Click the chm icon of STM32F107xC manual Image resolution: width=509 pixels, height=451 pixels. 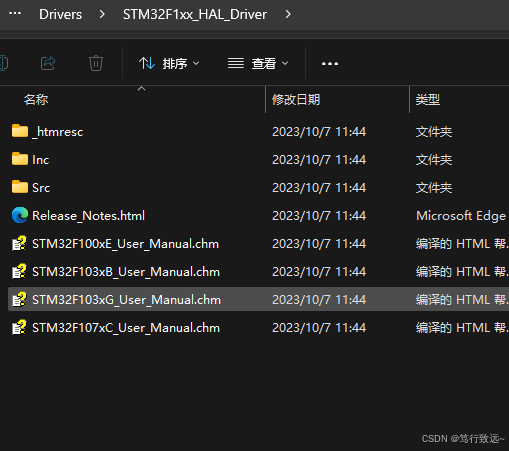coord(19,327)
